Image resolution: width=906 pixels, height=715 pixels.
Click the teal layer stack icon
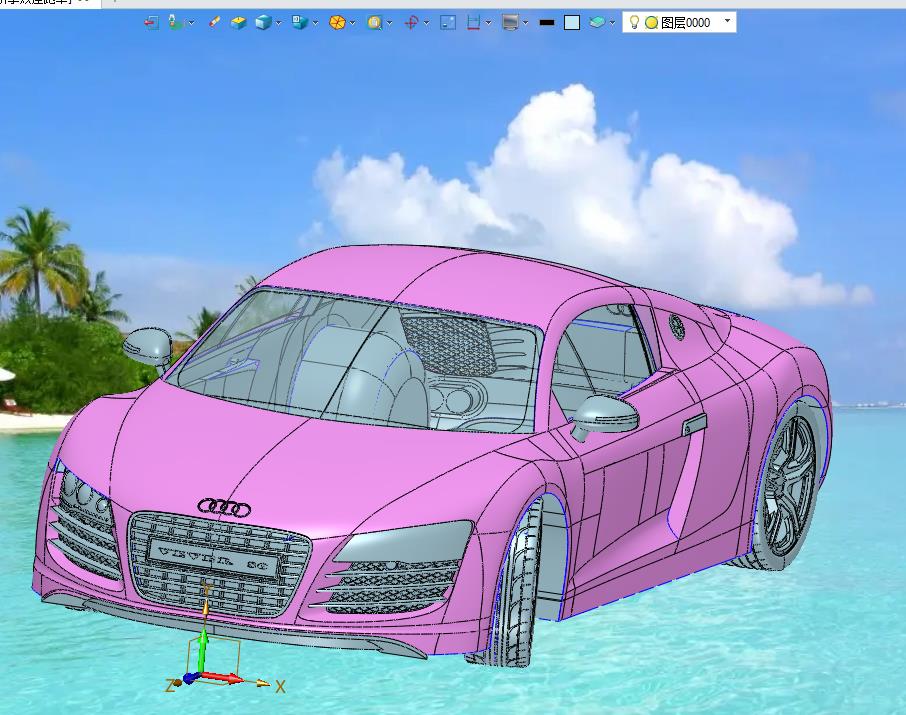pos(597,23)
